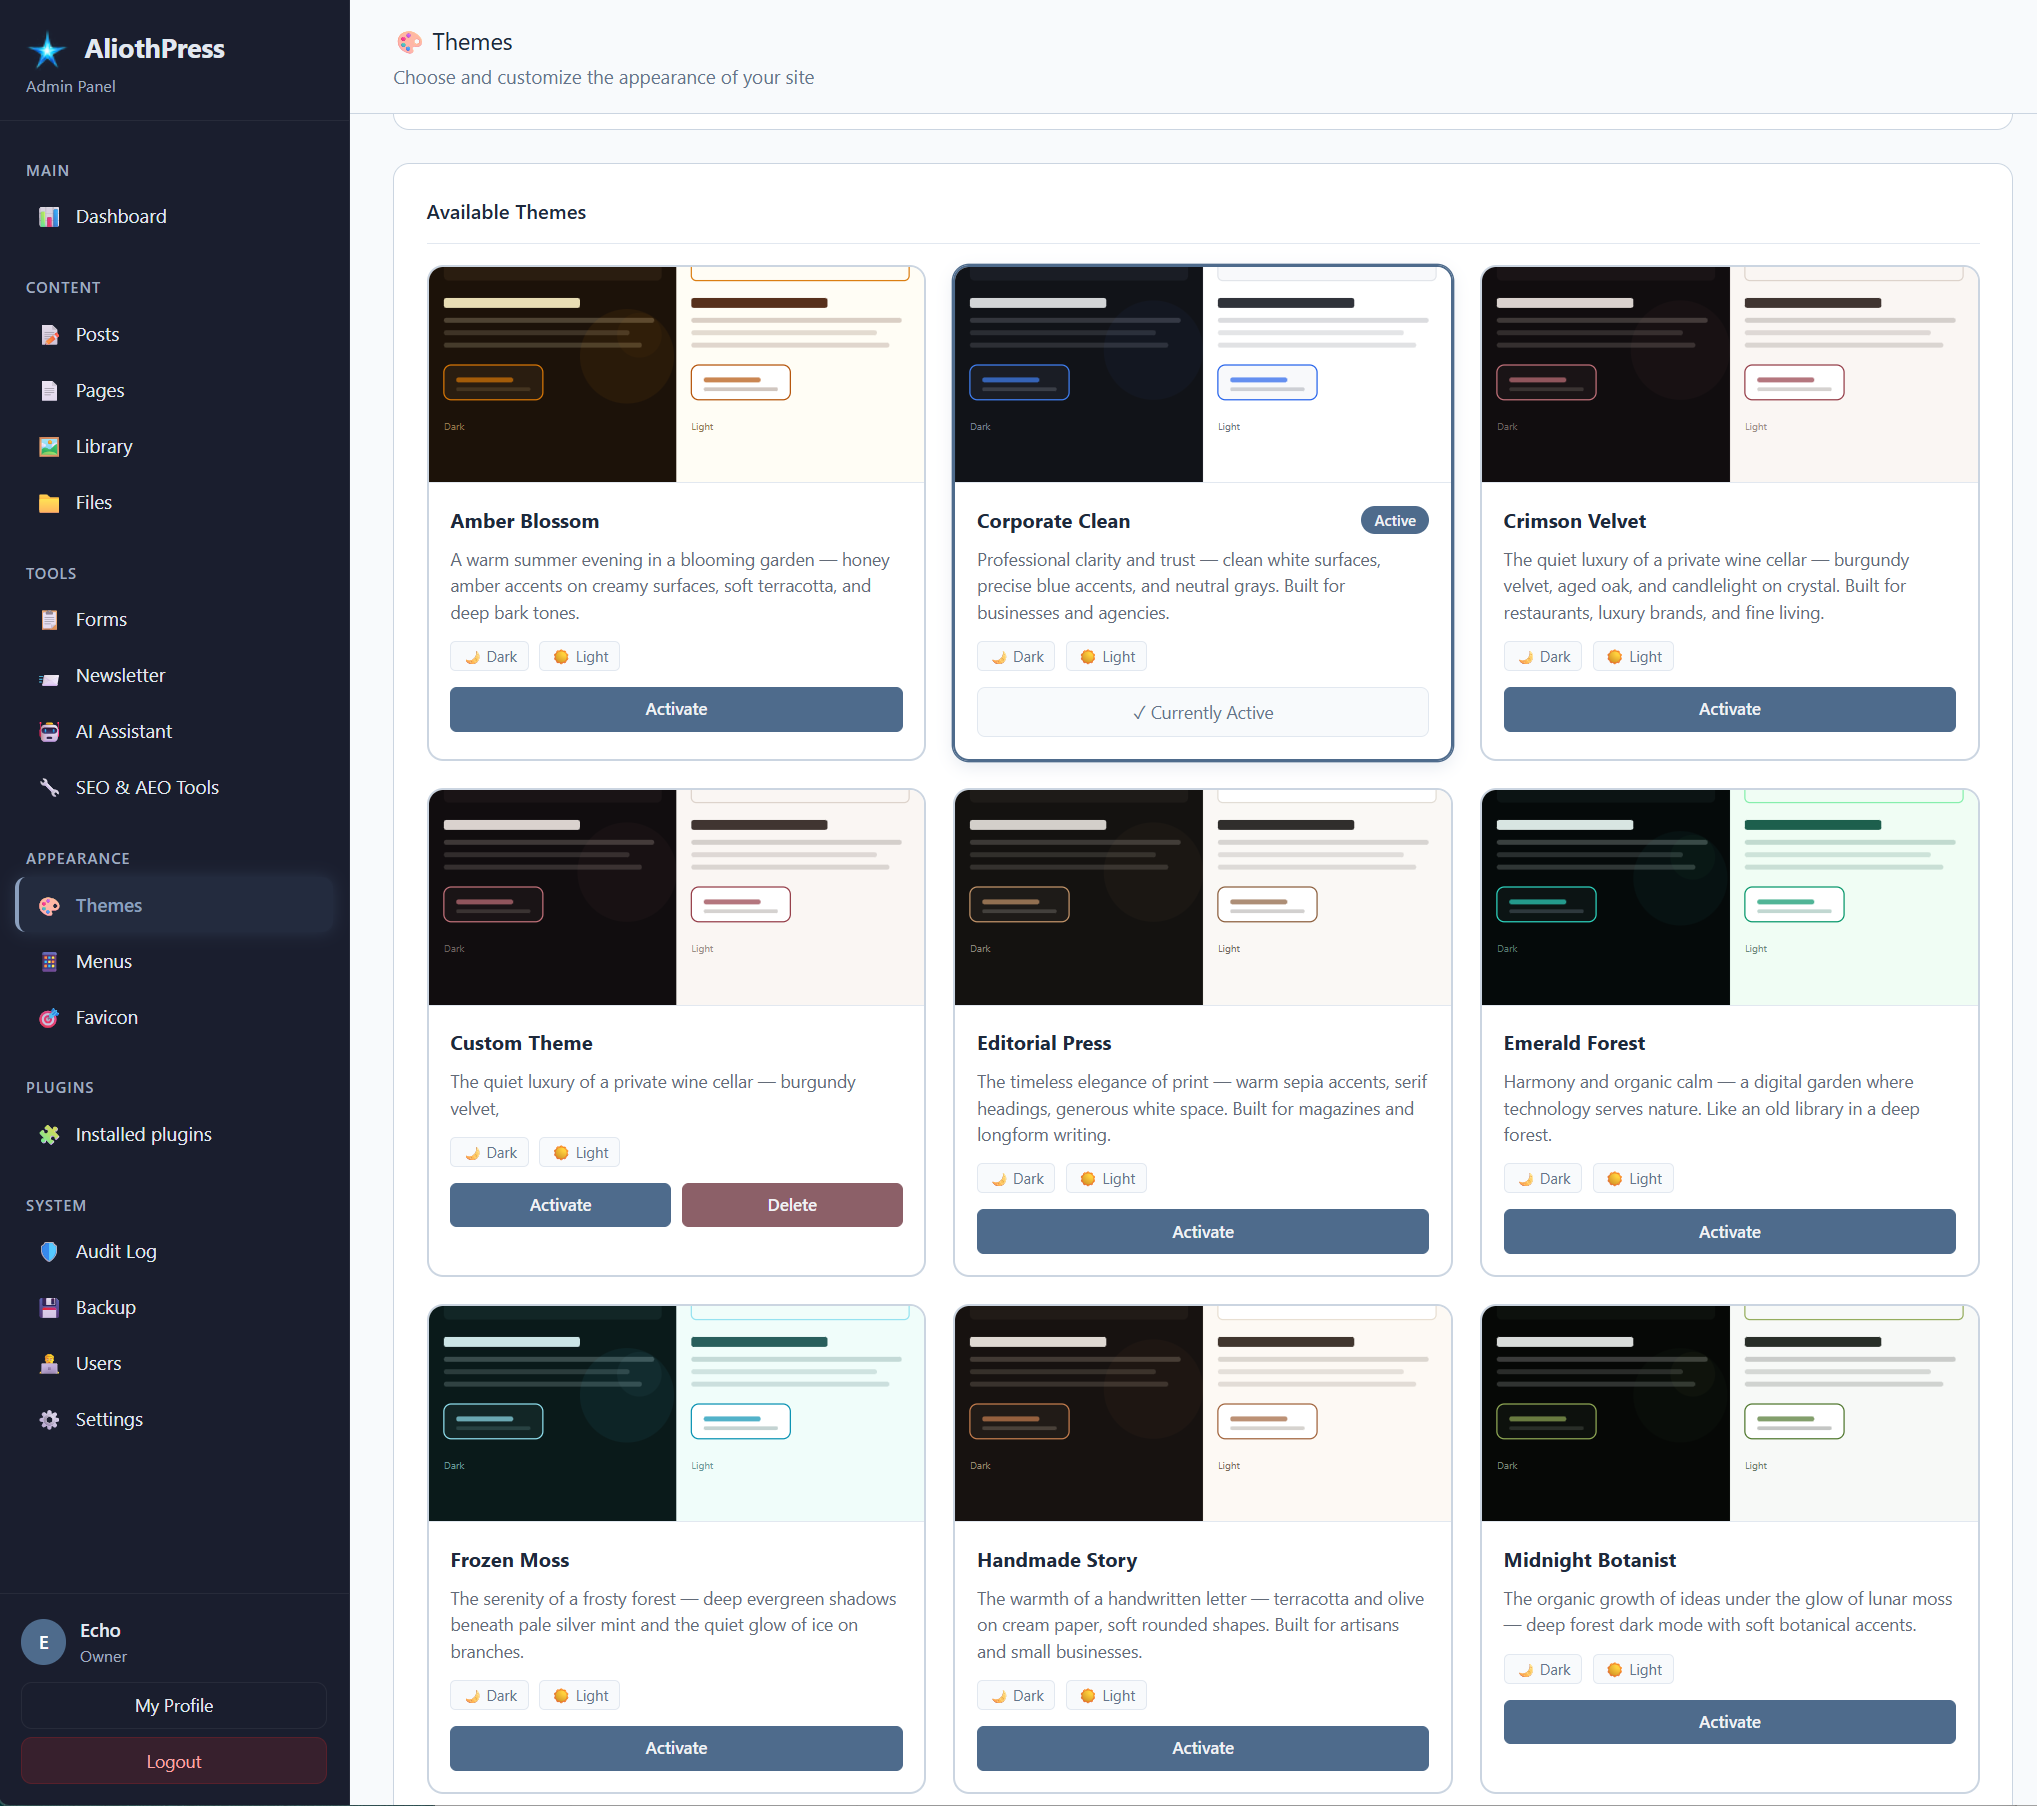Click the SEO & AEO Tools wrench icon

[x=49, y=788]
